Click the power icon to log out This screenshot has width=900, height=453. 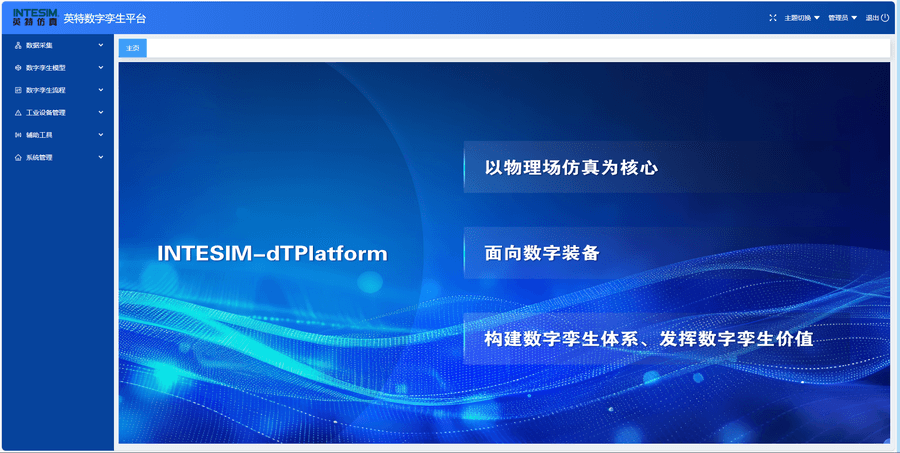point(885,18)
